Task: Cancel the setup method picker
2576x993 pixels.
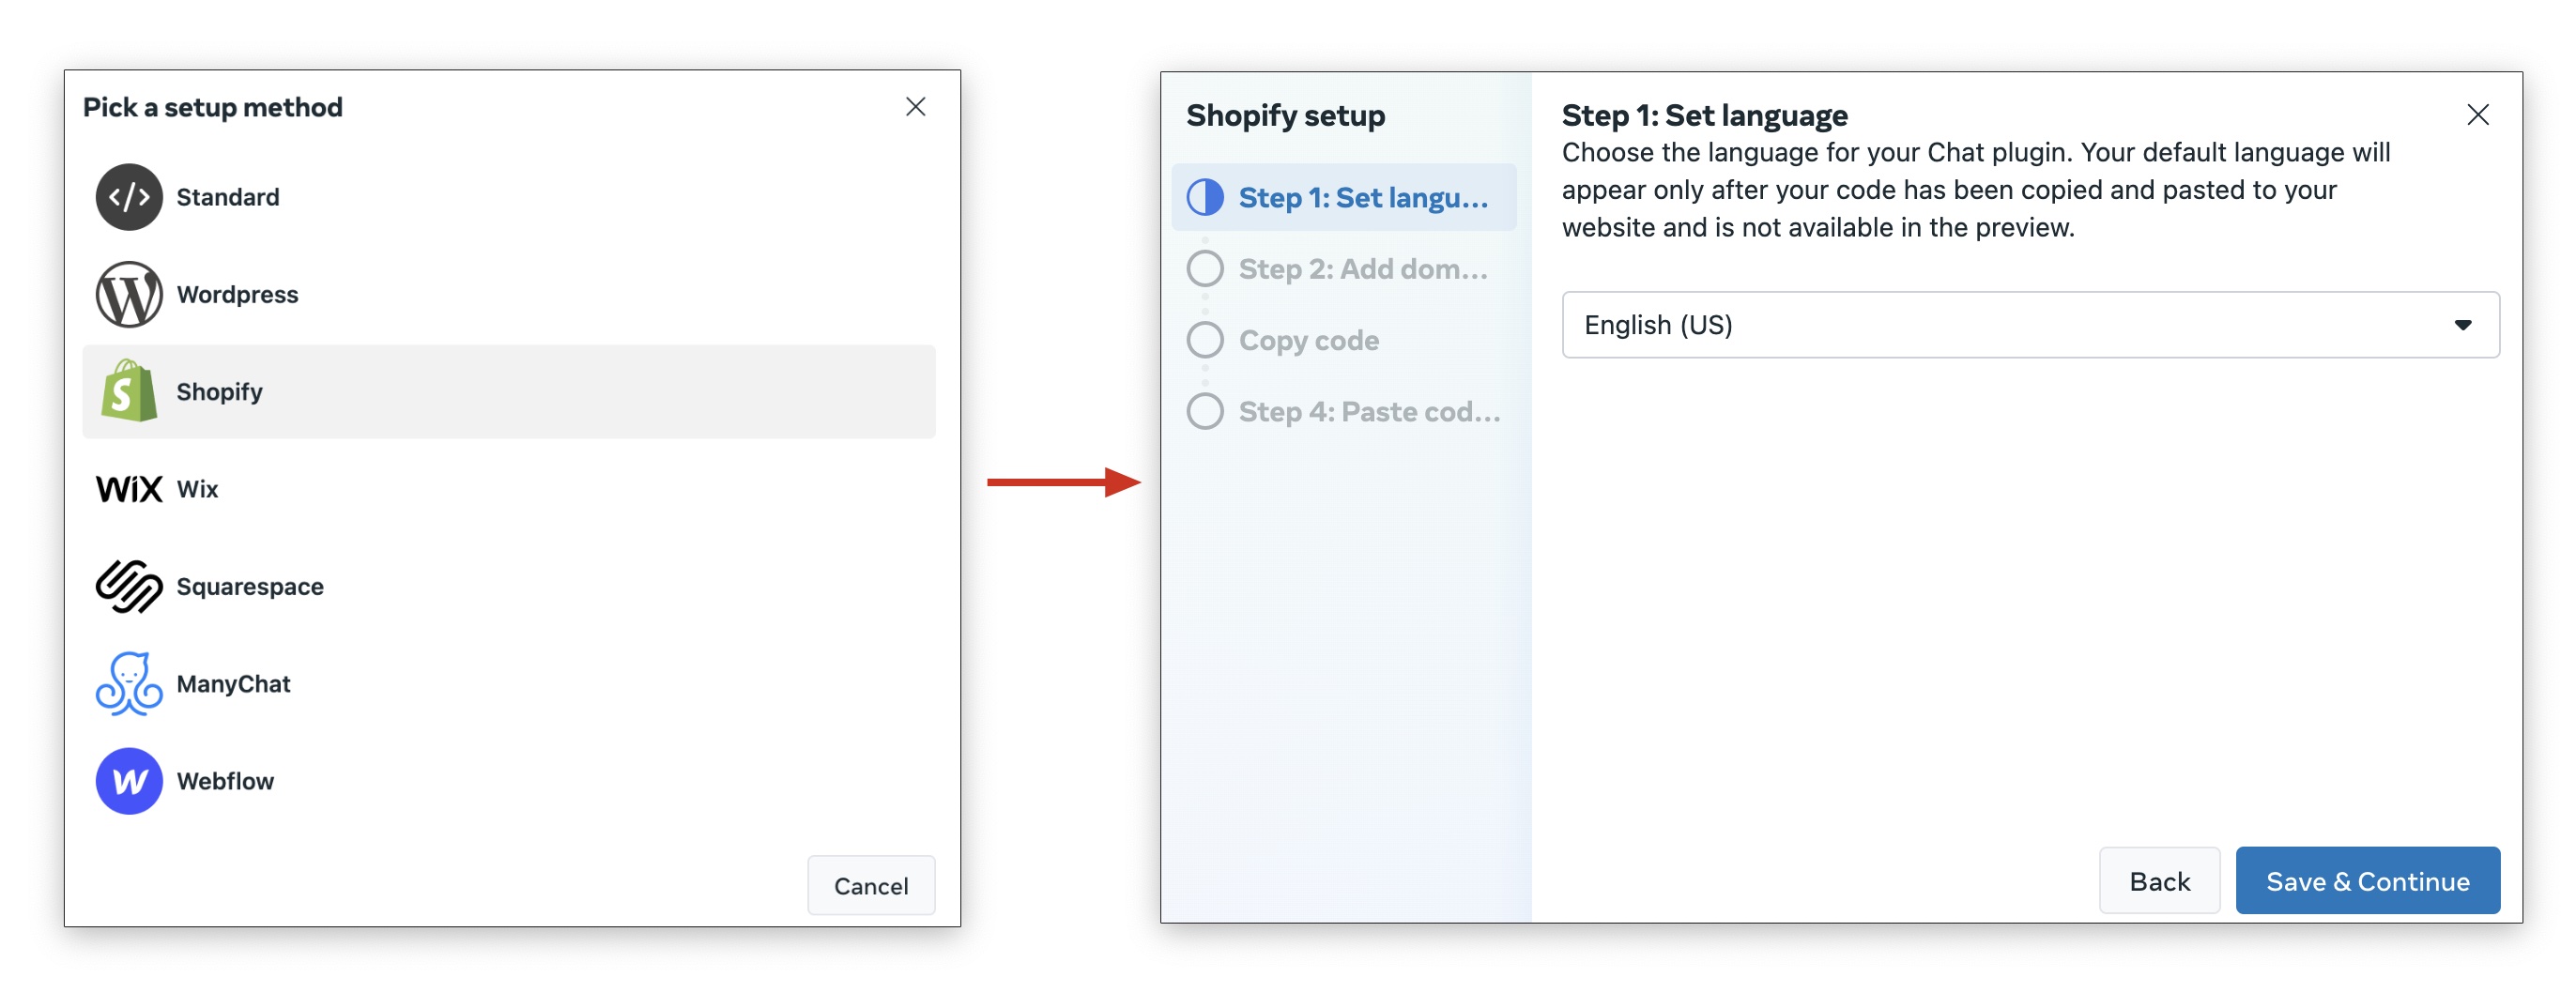Action: click(870, 886)
